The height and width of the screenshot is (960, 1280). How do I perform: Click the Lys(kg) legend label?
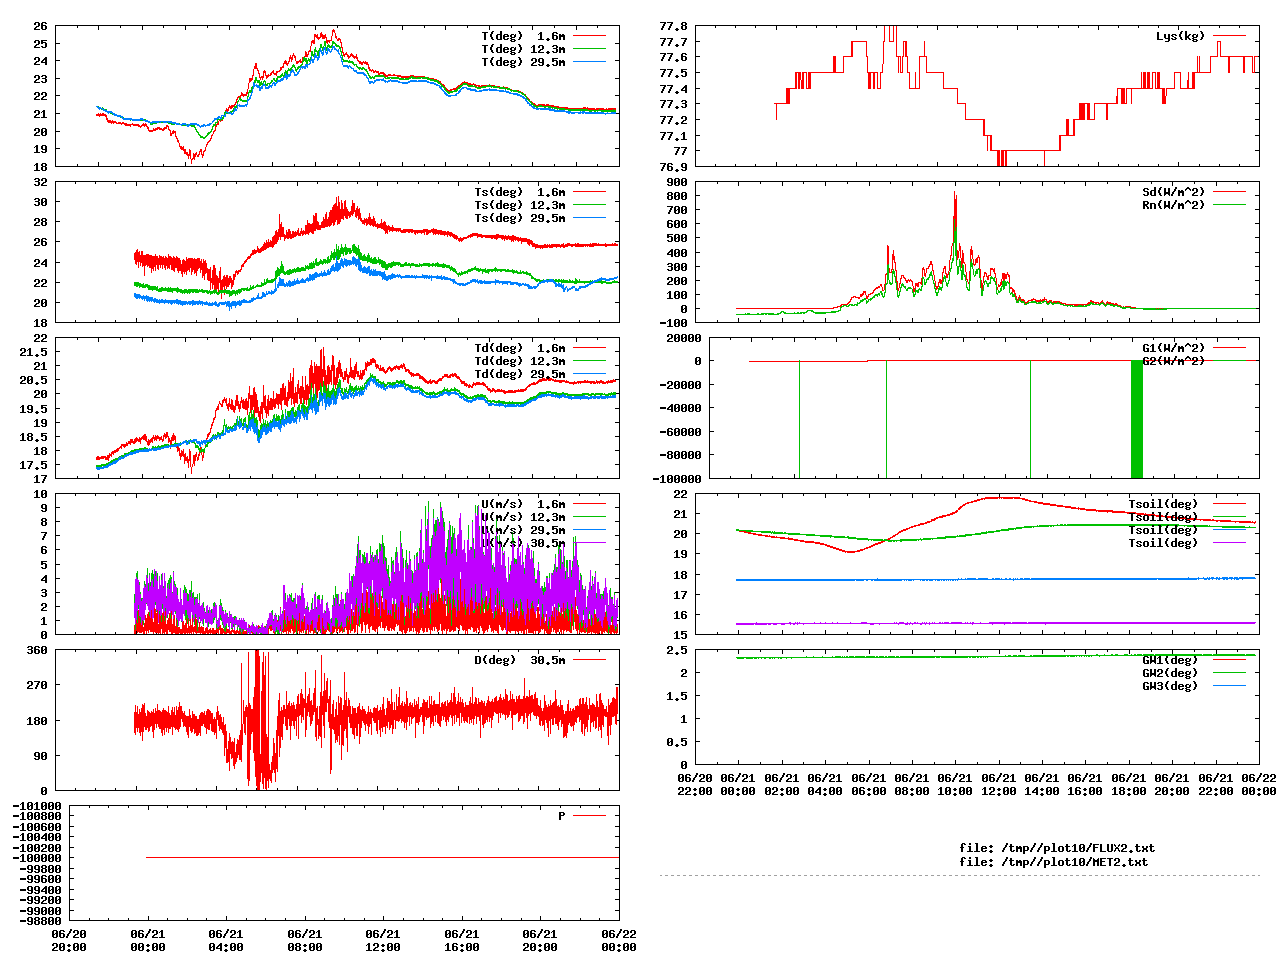pyautogui.click(x=1181, y=36)
